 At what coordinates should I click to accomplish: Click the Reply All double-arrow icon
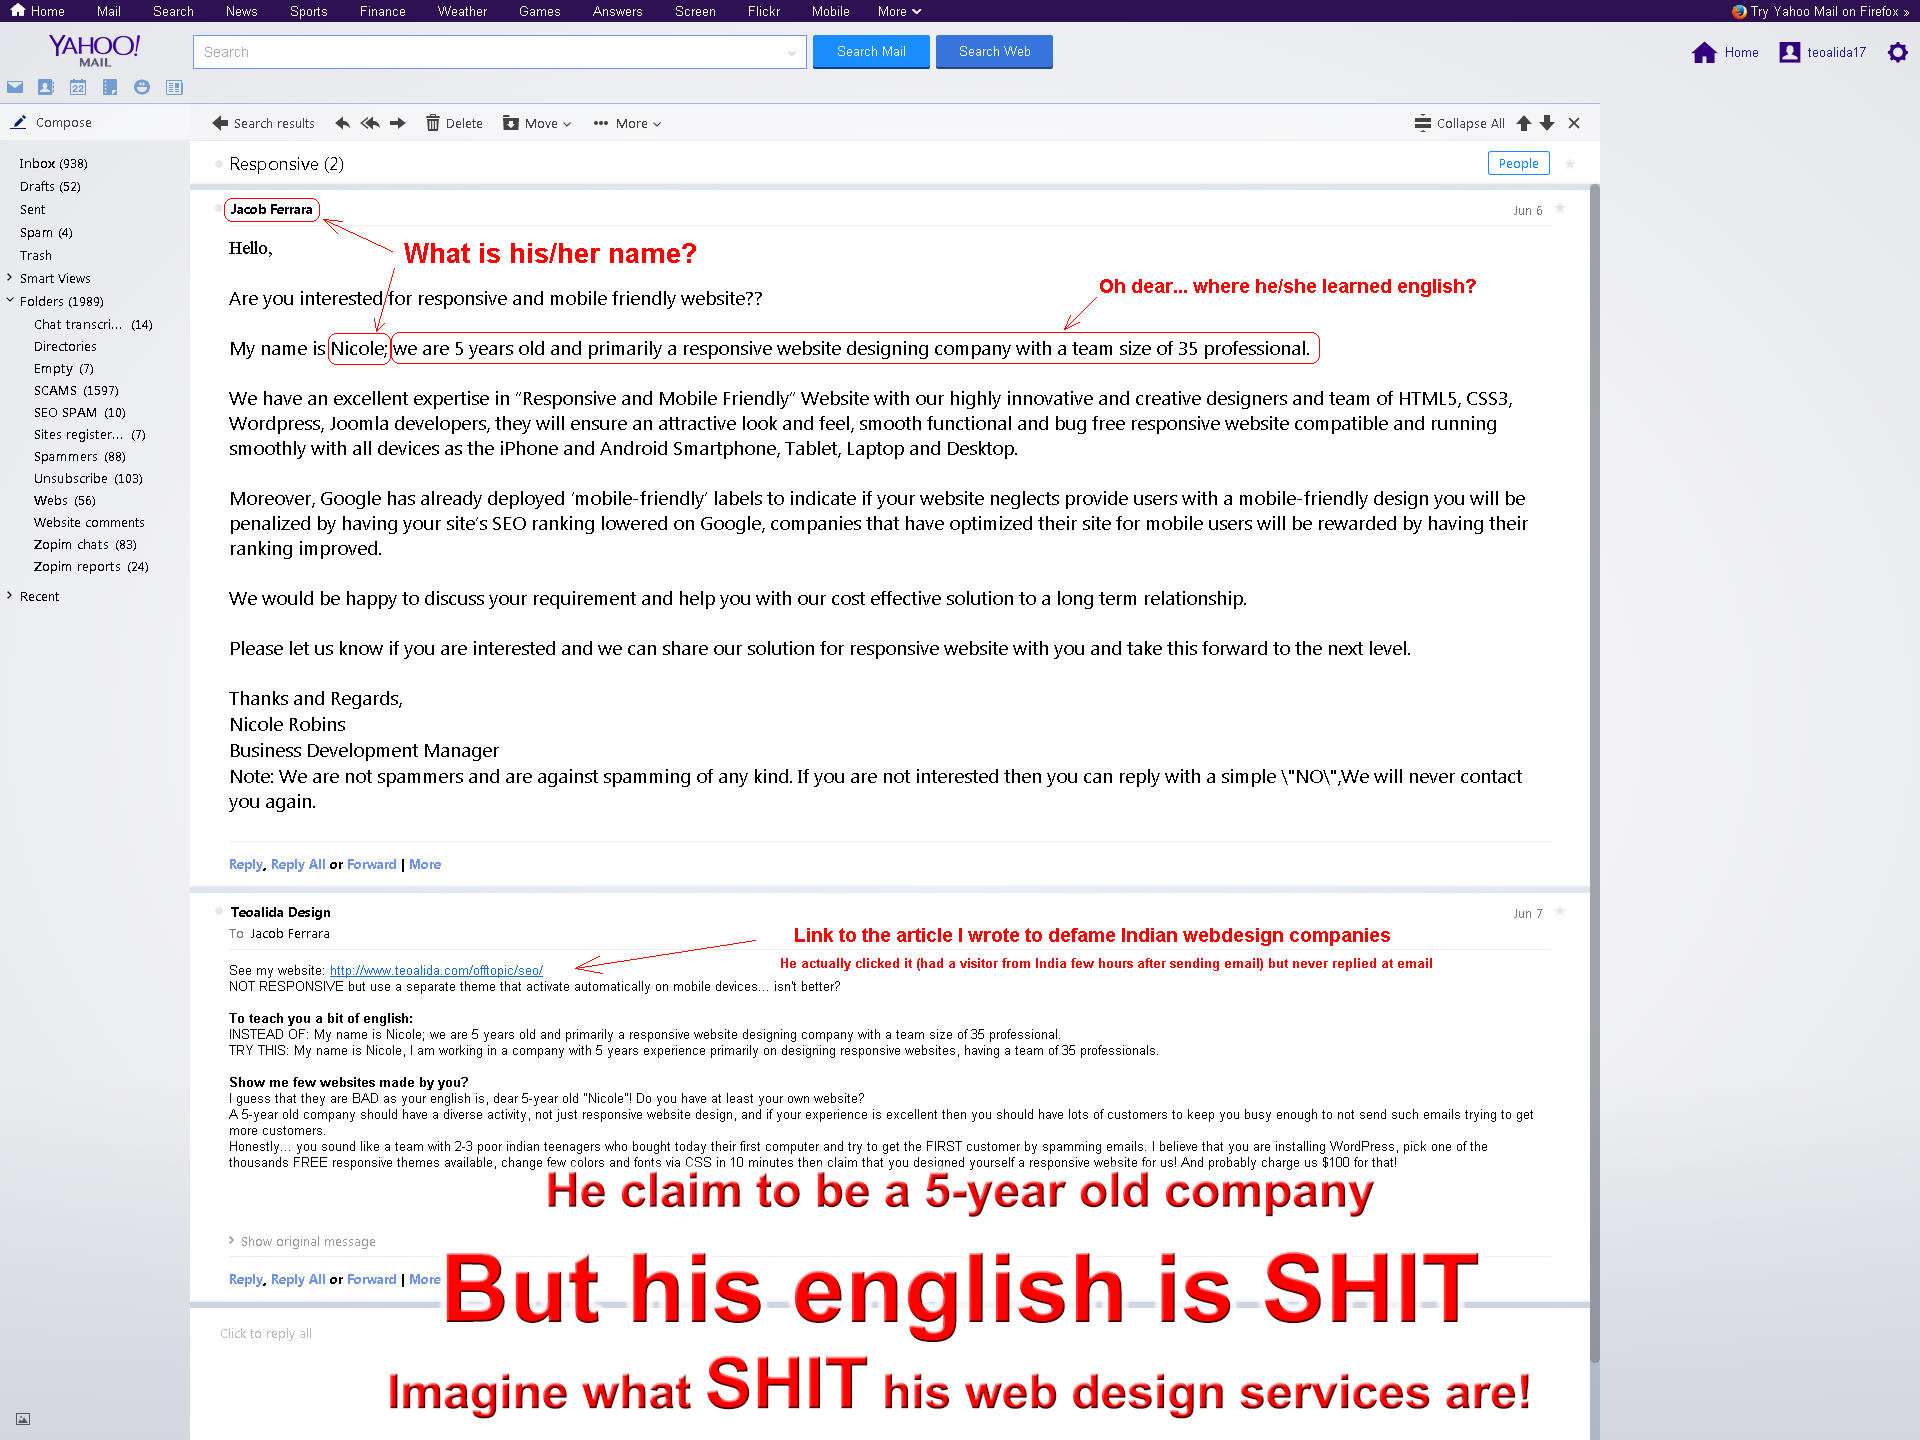click(370, 123)
